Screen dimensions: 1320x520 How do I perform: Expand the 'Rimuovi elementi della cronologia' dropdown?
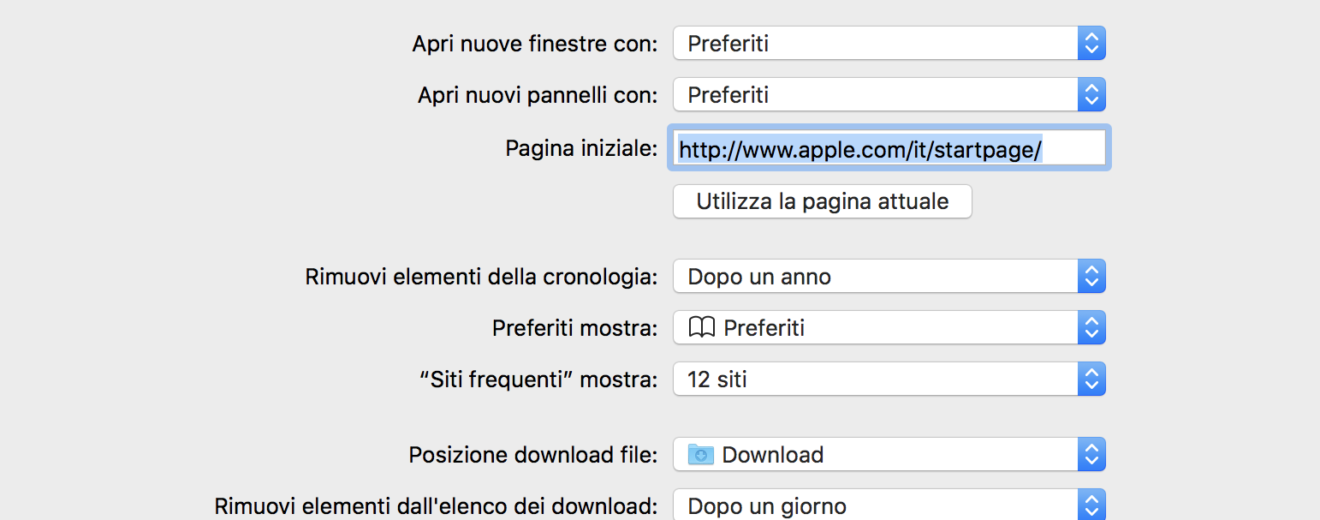point(876,276)
